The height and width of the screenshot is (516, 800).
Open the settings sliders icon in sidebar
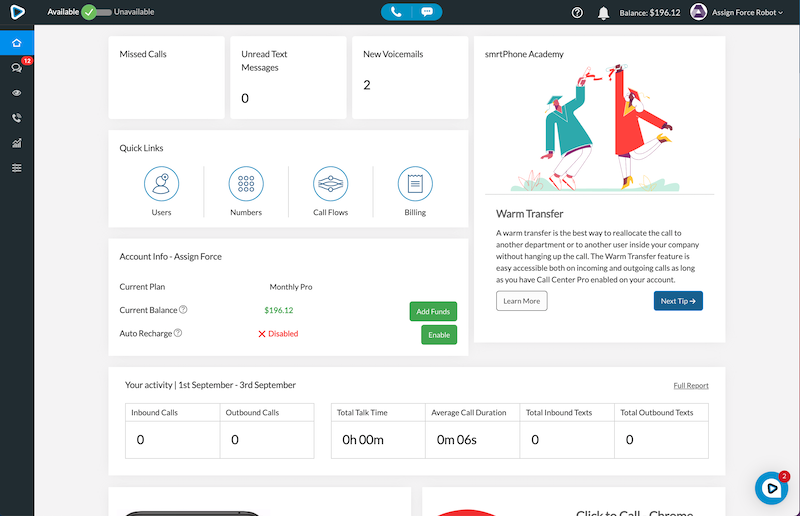point(16,167)
